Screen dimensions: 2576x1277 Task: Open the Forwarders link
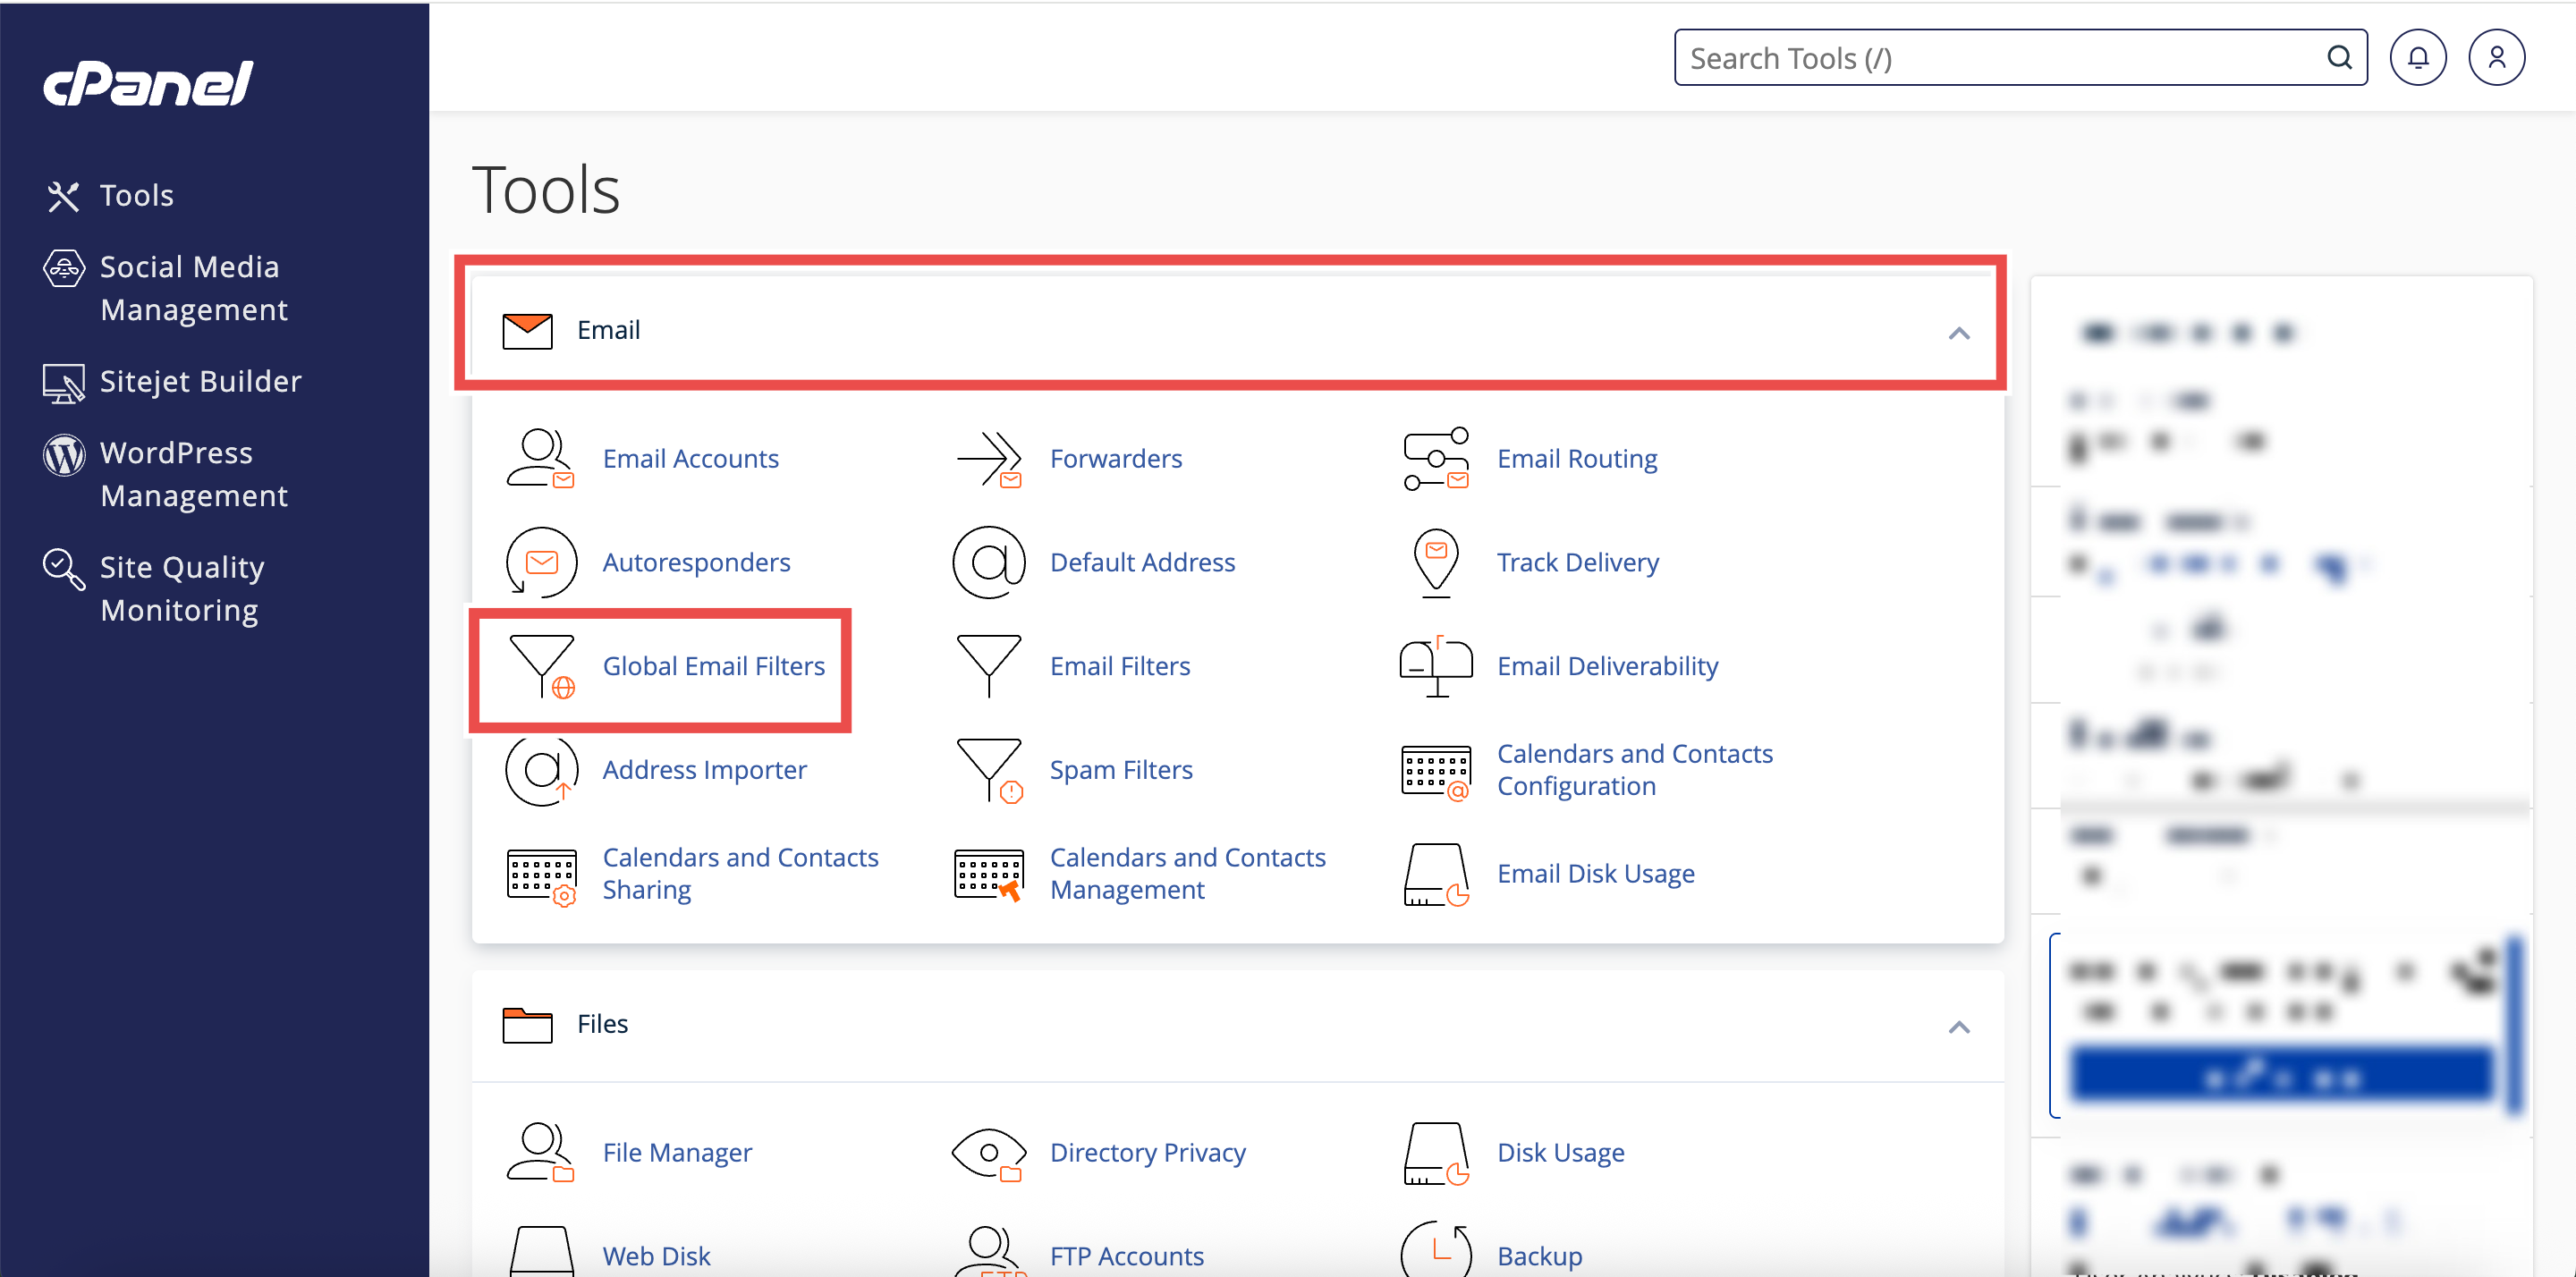pyautogui.click(x=1115, y=458)
